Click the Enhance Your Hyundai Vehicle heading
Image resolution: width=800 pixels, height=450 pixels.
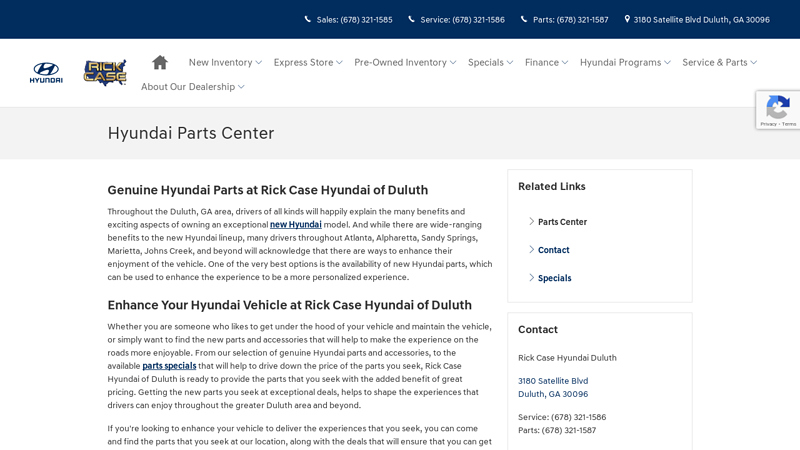289,305
